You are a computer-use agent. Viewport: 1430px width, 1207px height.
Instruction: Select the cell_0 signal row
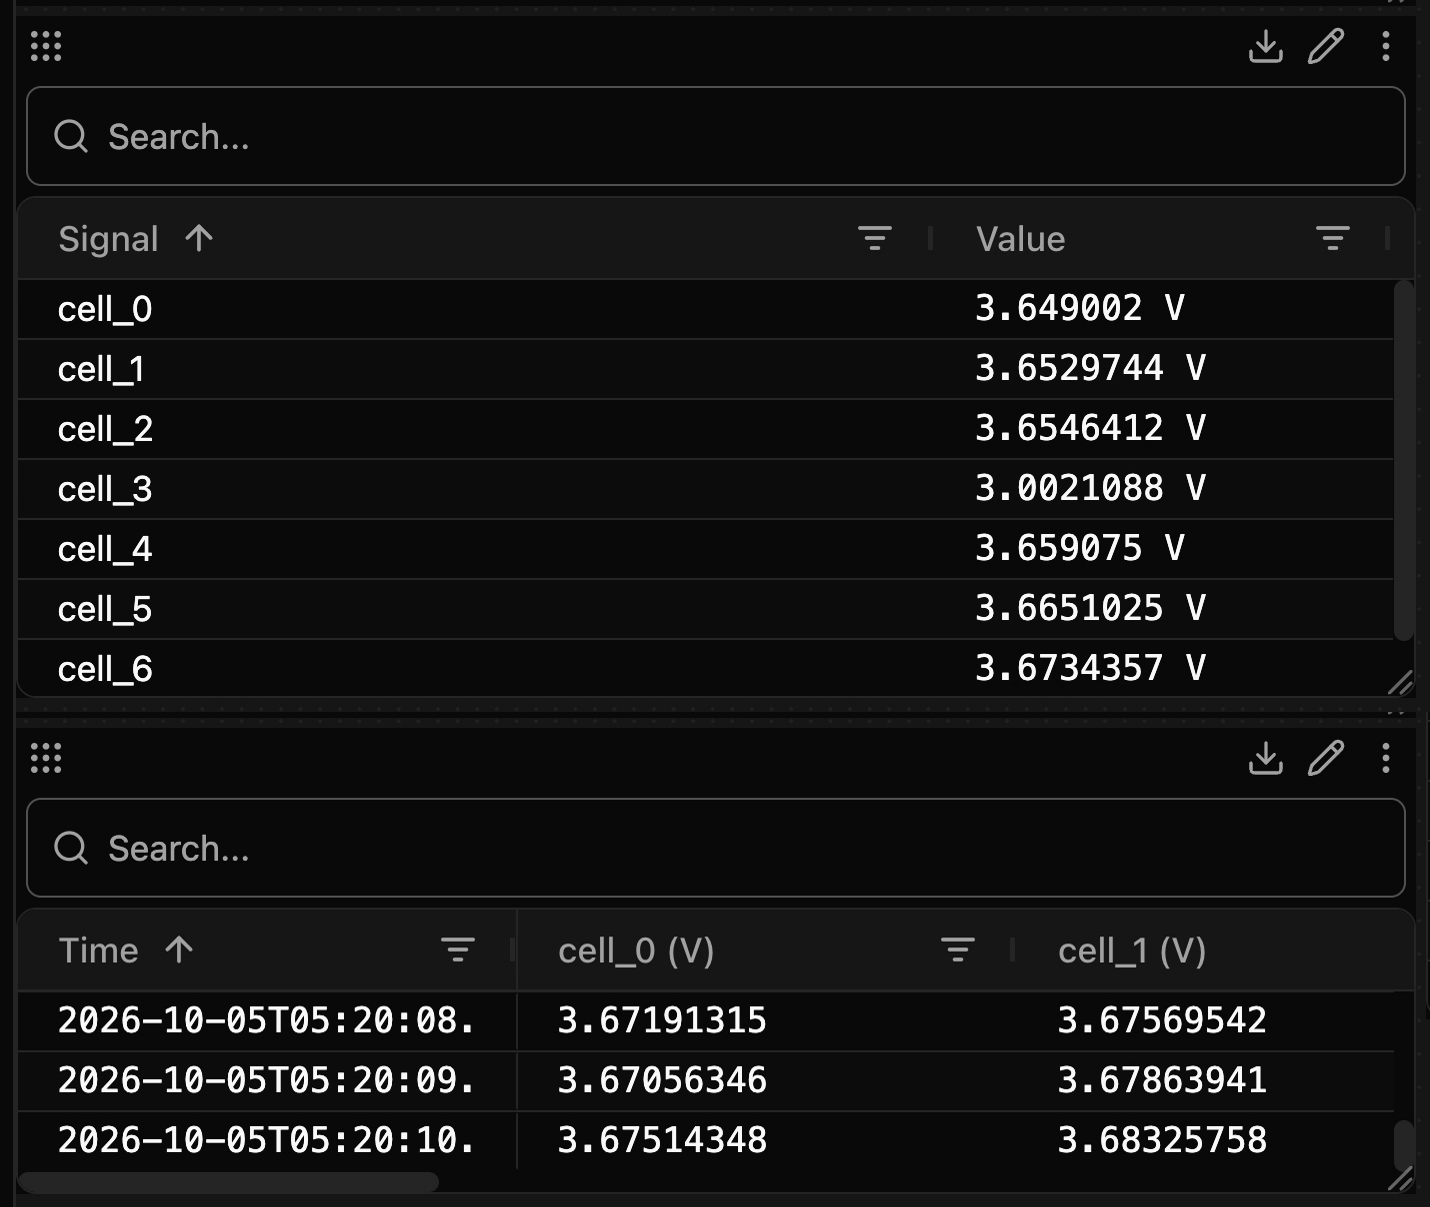705,309
